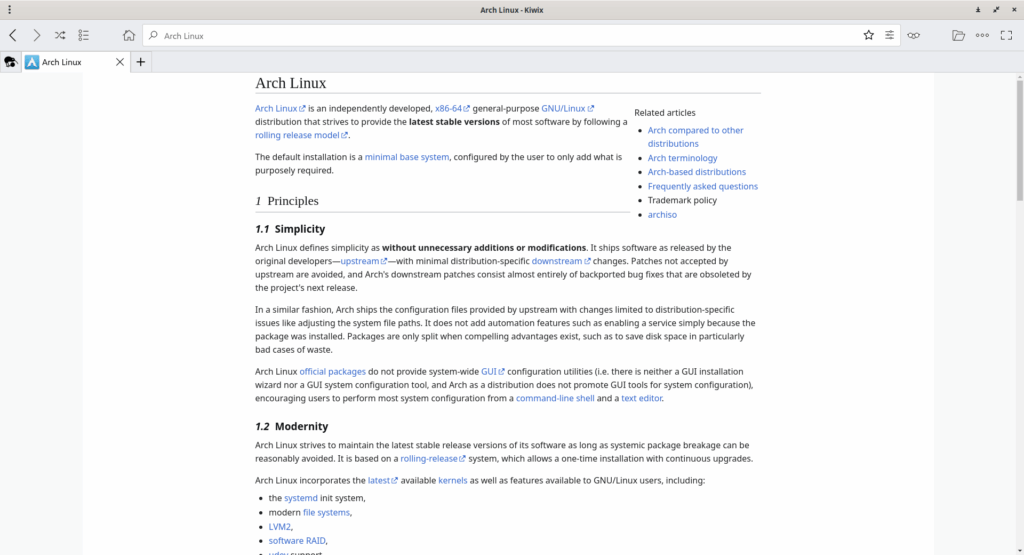Viewport: 1024px width, 555px height.
Task: Follow the systemd link
Action: (x=300, y=498)
